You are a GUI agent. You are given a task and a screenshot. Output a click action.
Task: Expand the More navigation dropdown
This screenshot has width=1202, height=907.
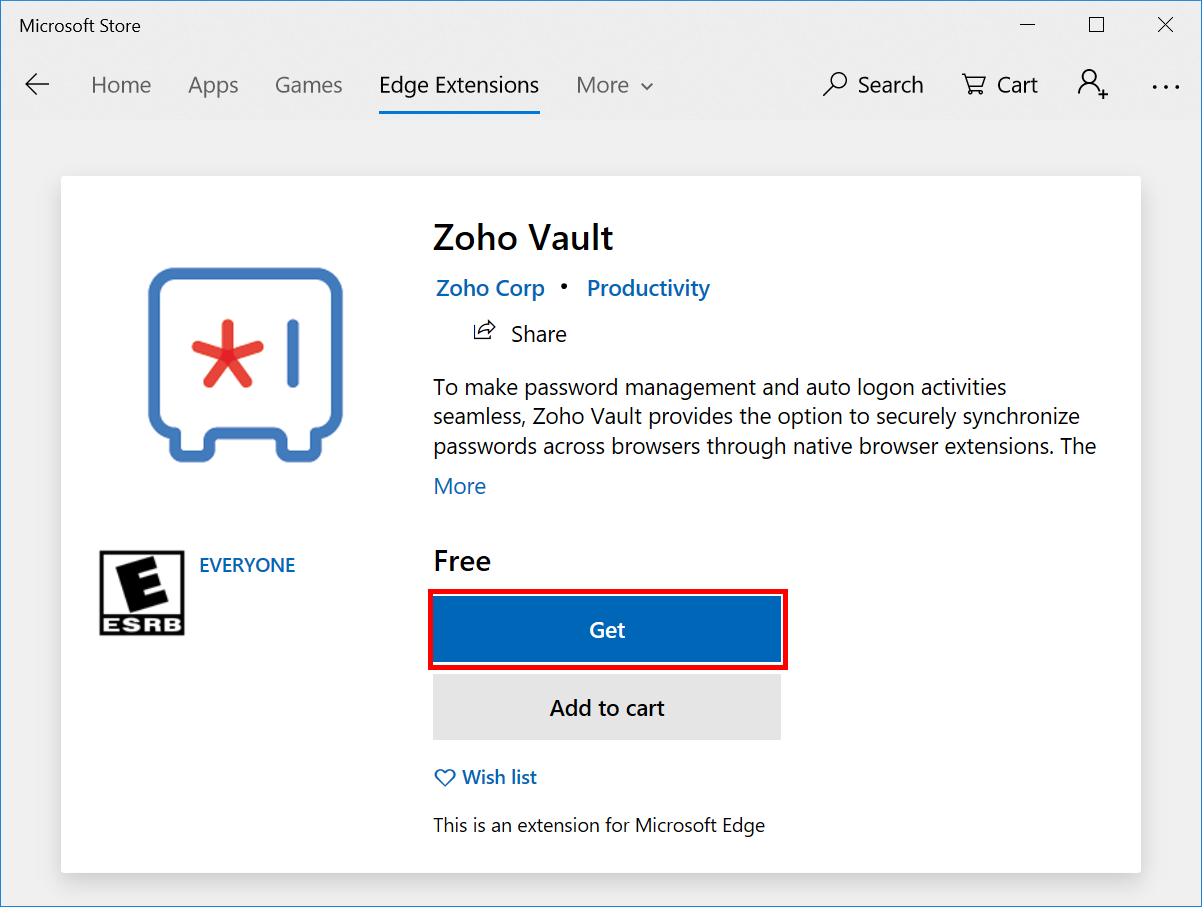click(x=614, y=86)
